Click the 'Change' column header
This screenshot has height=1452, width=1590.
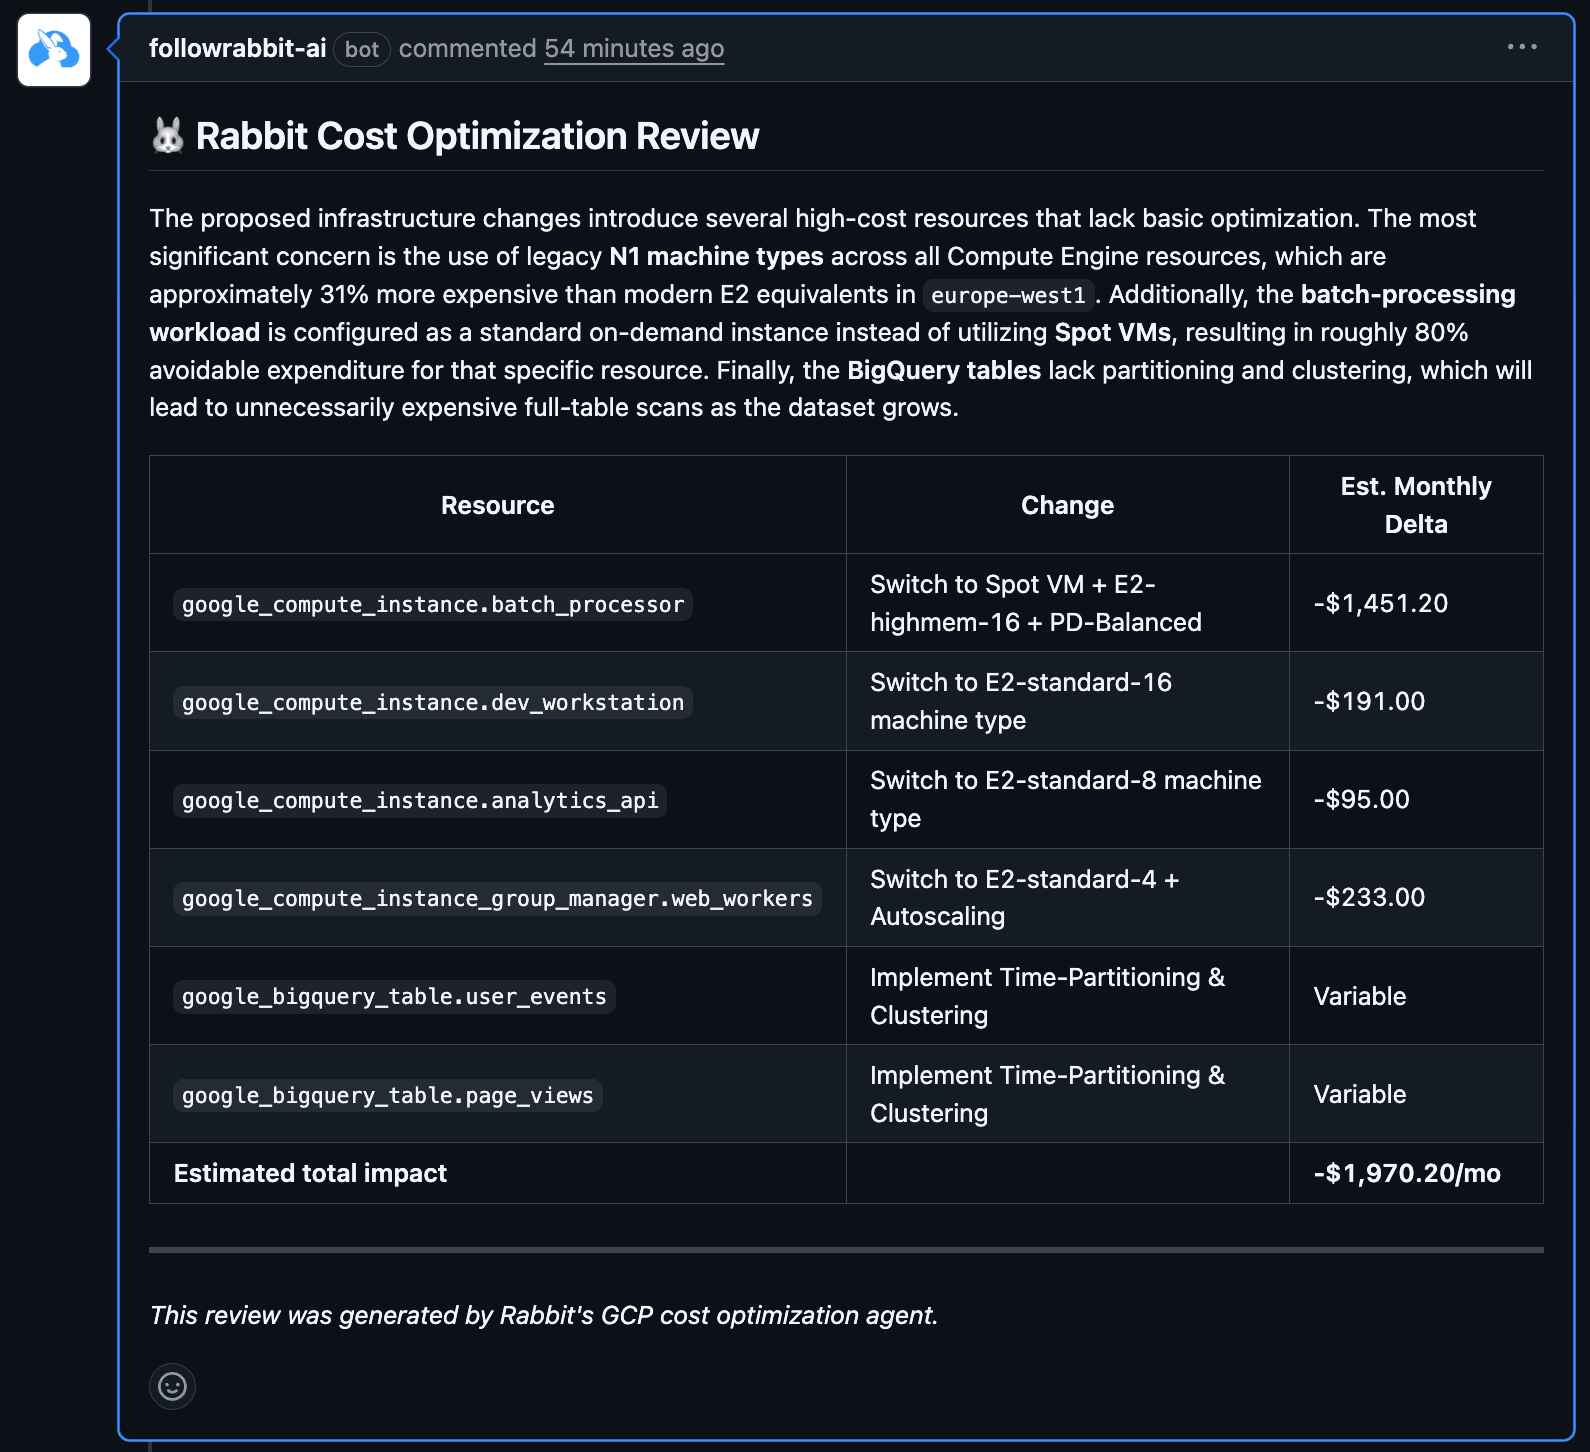[x=1067, y=505]
